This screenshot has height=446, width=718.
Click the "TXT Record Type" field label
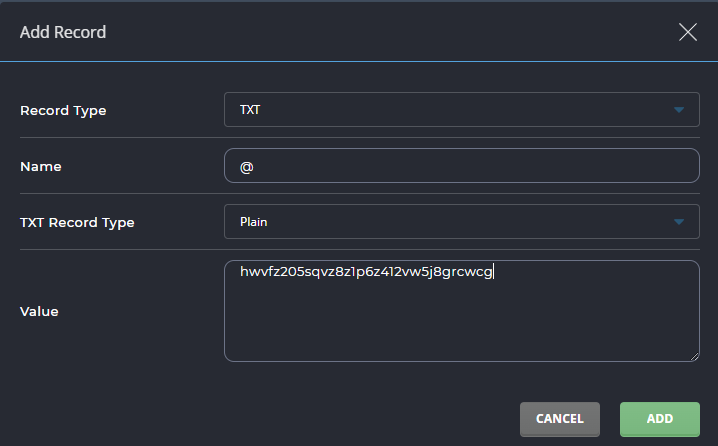tap(77, 222)
